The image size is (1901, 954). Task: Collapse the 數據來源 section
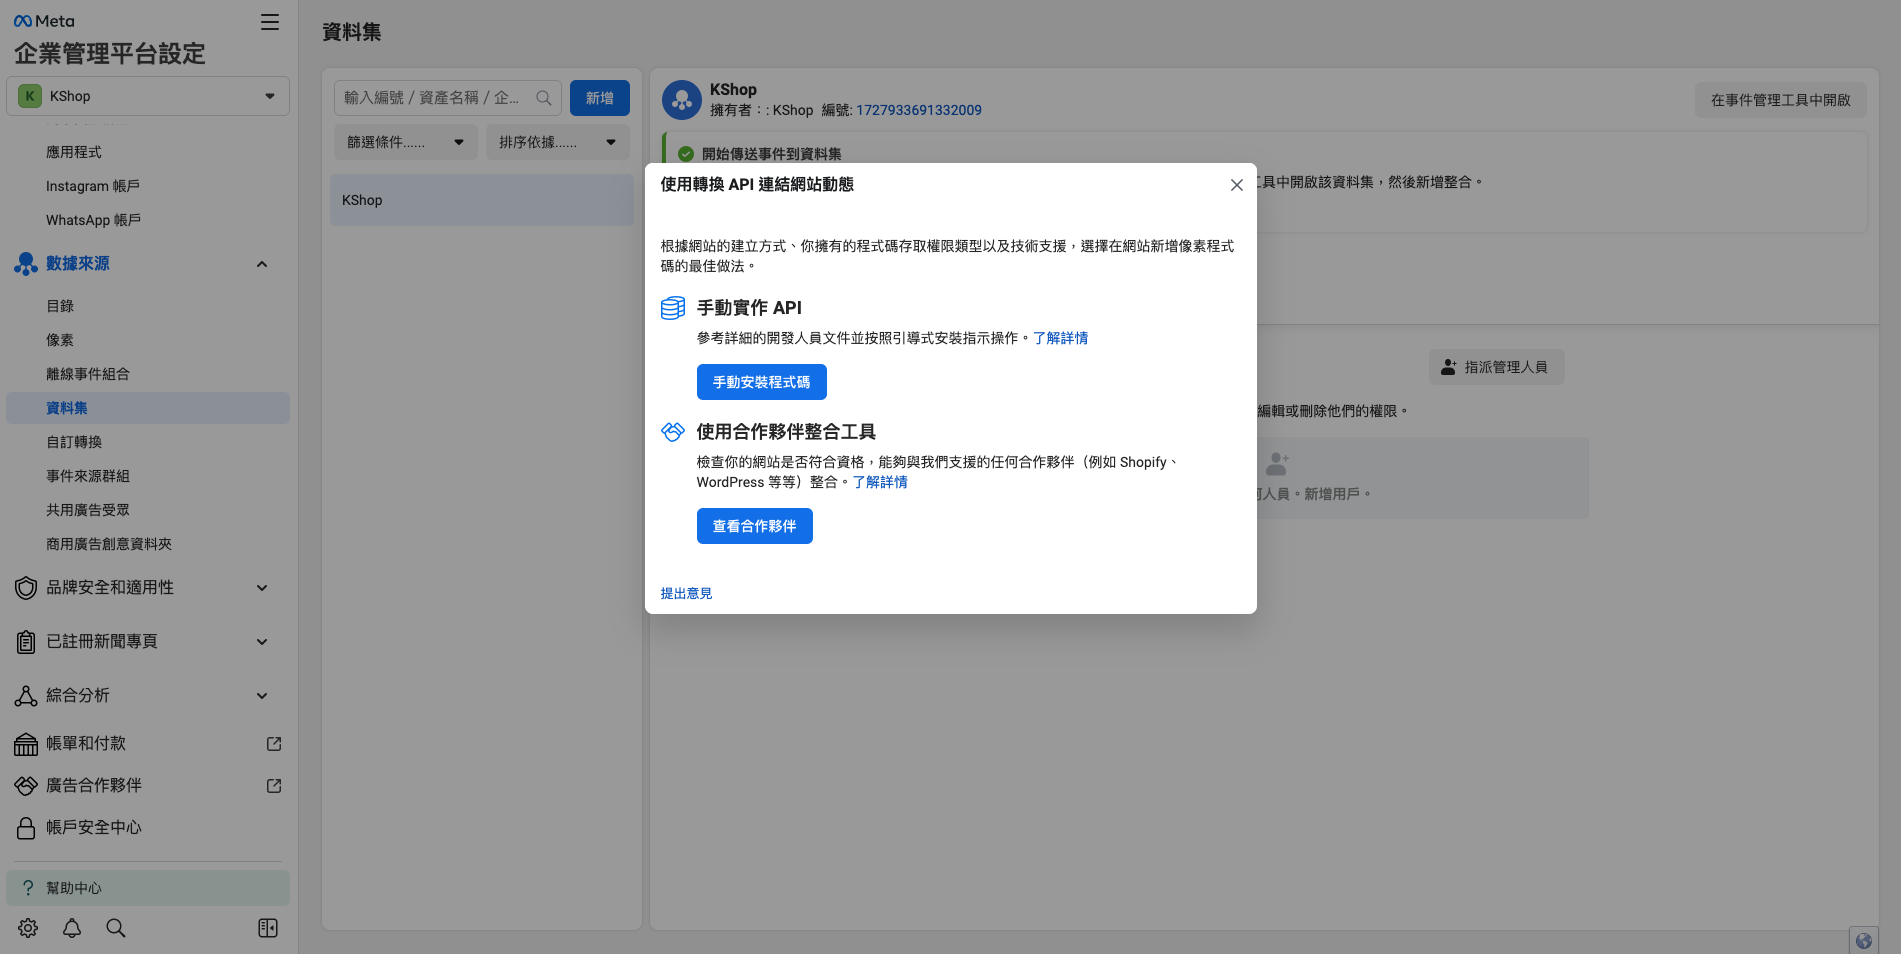pyautogui.click(x=262, y=264)
